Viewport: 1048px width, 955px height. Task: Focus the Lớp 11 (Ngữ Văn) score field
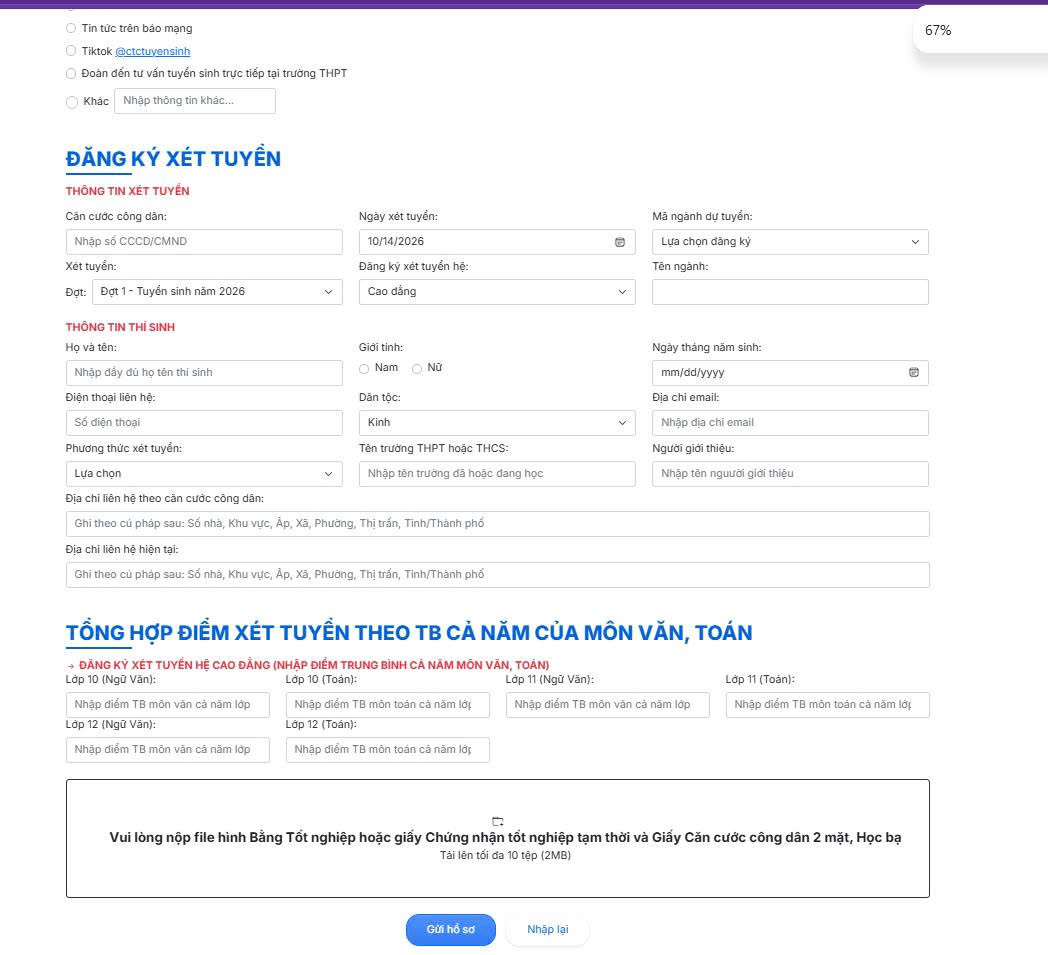608,705
